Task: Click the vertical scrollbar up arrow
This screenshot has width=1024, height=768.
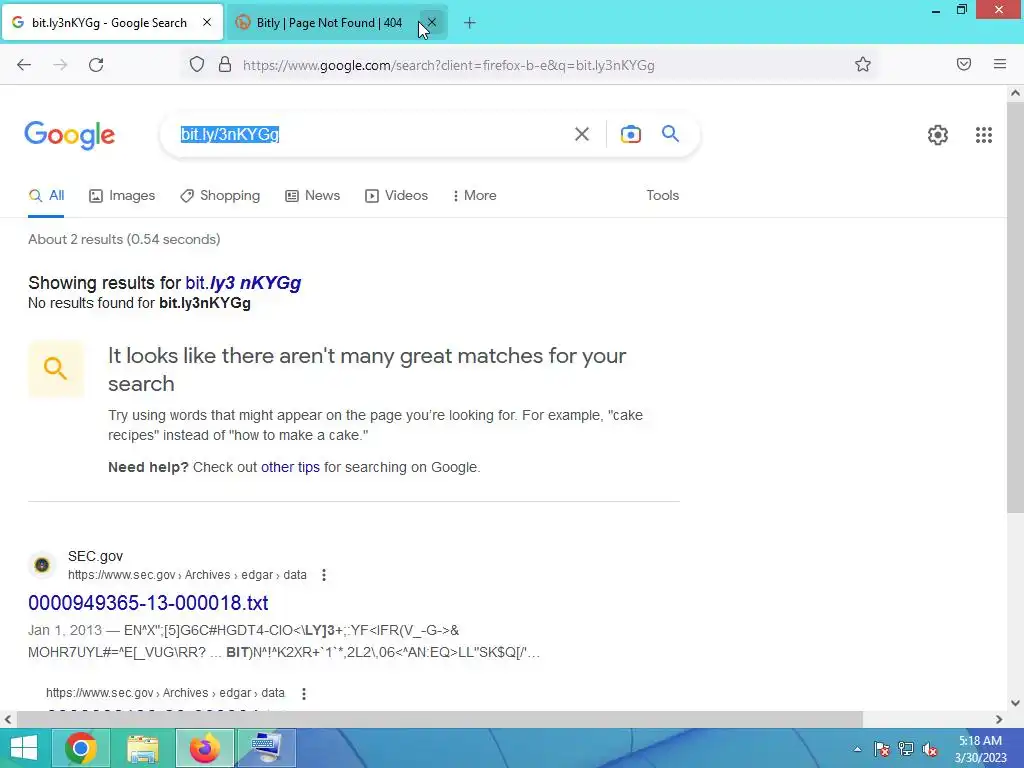Action: pos(1015,93)
